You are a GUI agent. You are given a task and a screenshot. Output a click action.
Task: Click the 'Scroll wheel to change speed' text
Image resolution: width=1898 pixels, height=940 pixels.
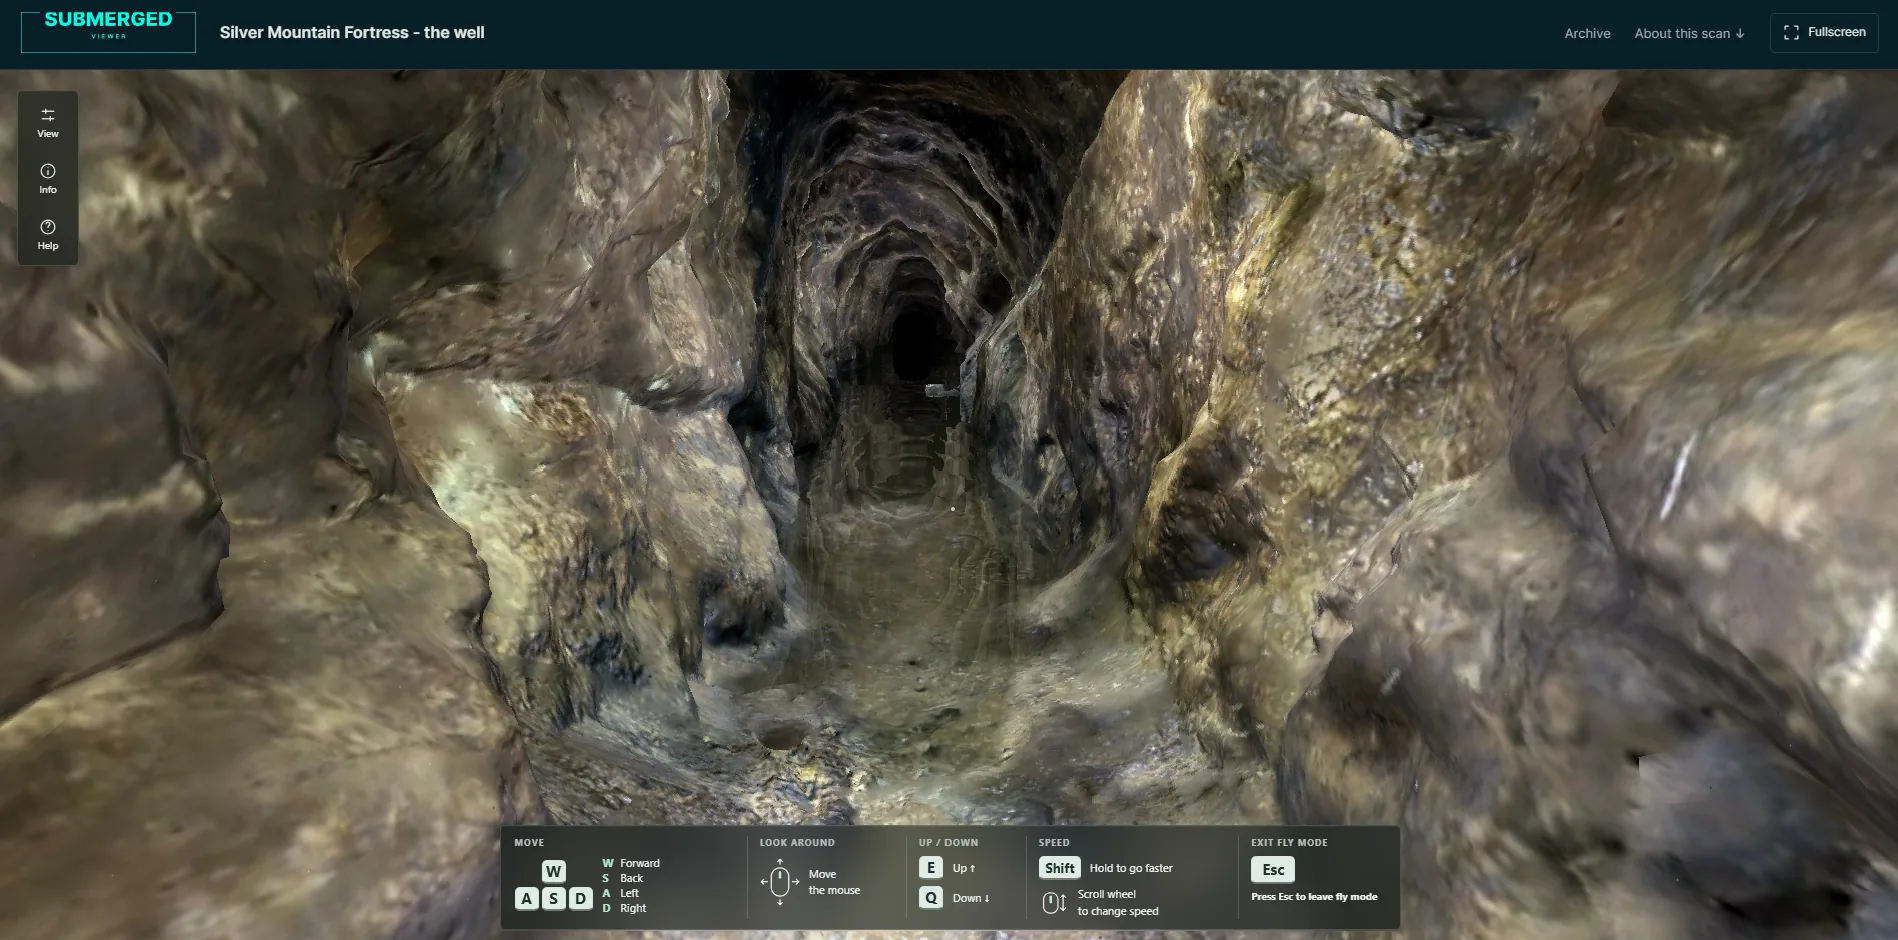tap(1118, 903)
